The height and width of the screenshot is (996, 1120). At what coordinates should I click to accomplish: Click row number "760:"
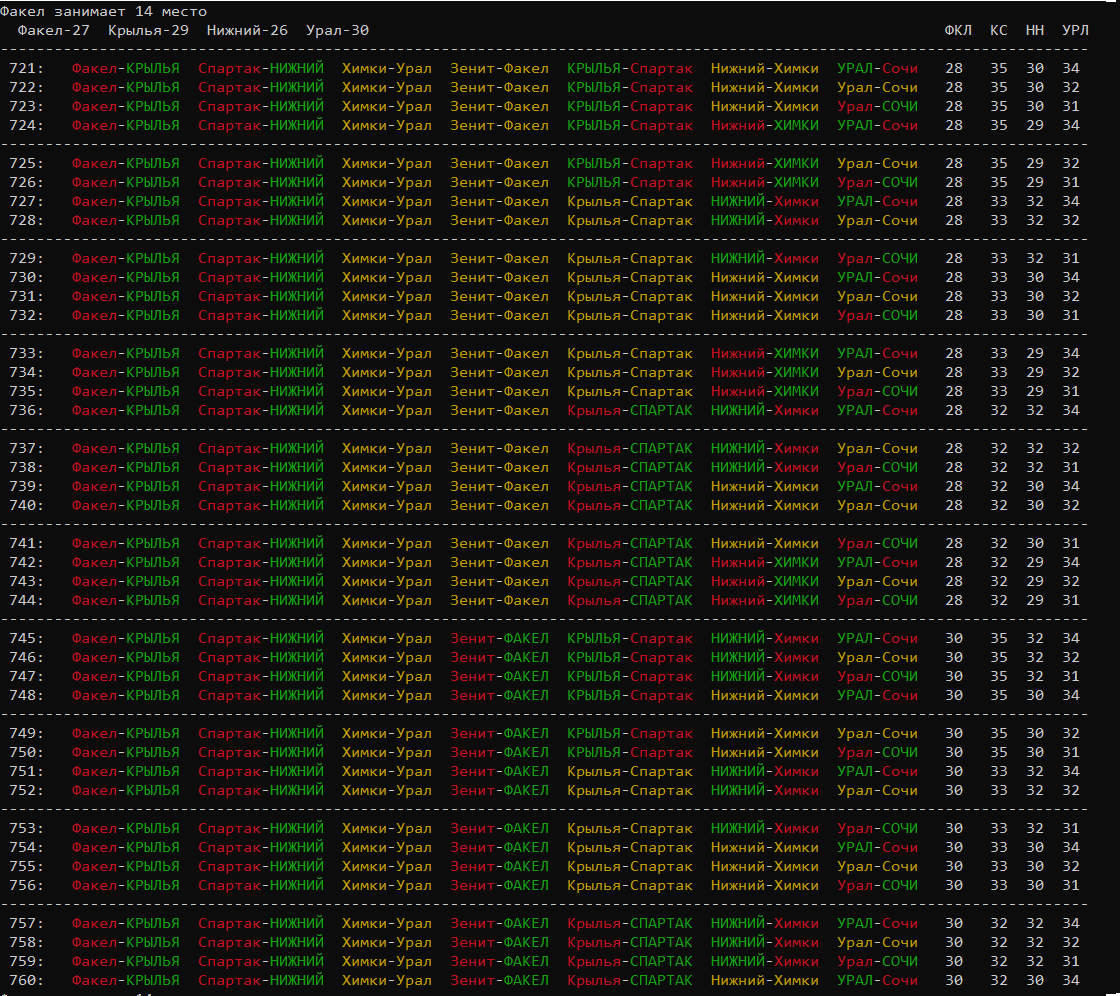[x=26, y=981]
